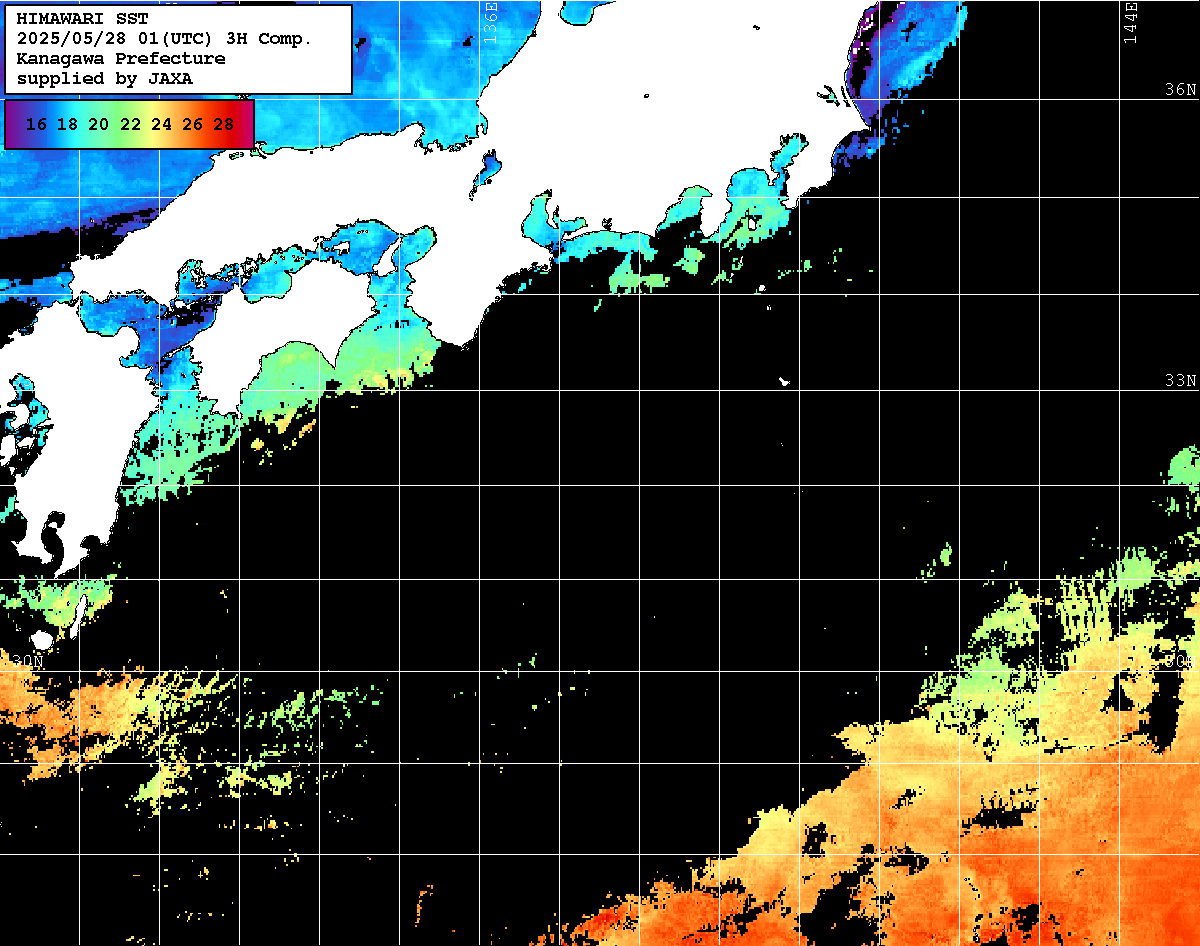
Task: Click the 26 value on color legend
Action: (192, 125)
